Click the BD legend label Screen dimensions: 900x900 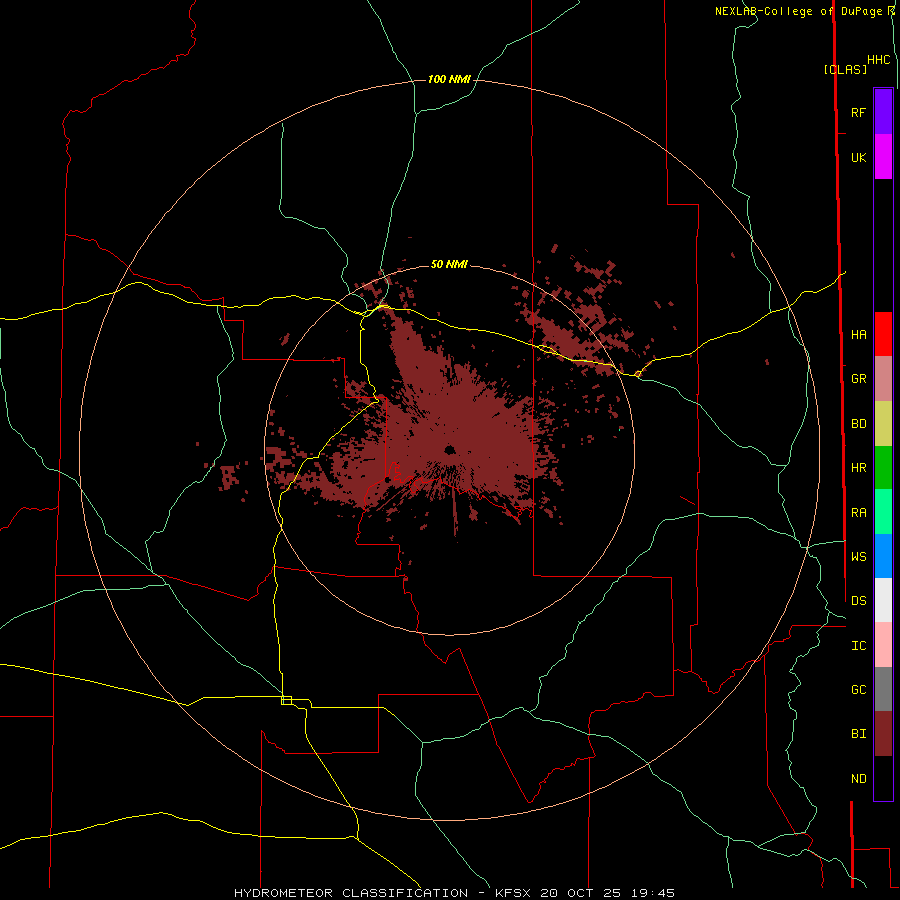point(858,424)
